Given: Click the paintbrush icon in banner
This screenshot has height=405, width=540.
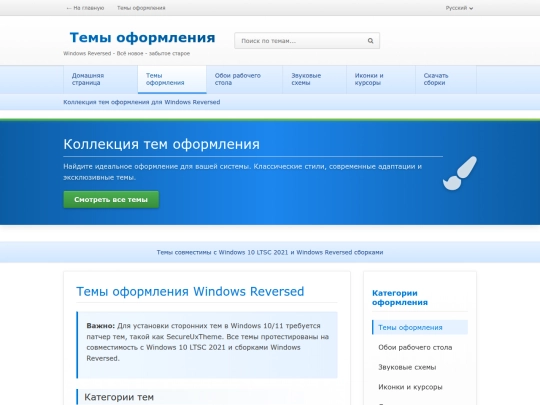Looking at the screenshot, I should (x=460, y=173).
